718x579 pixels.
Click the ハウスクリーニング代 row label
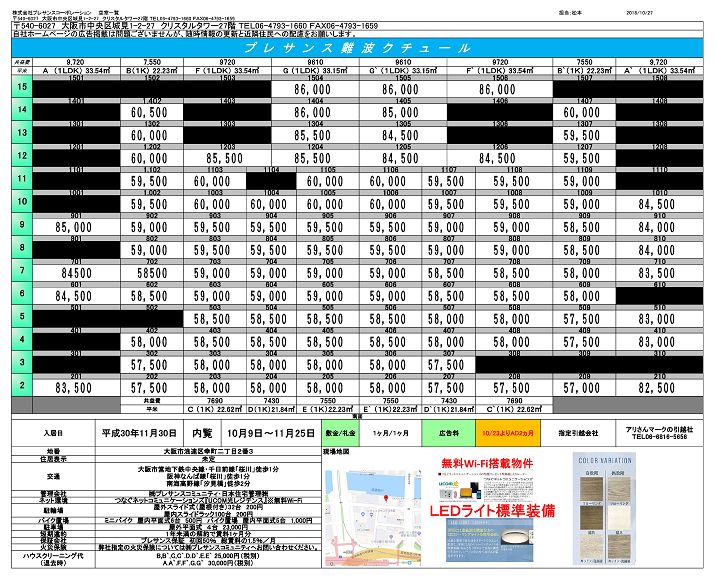click(x=54, y=559)
